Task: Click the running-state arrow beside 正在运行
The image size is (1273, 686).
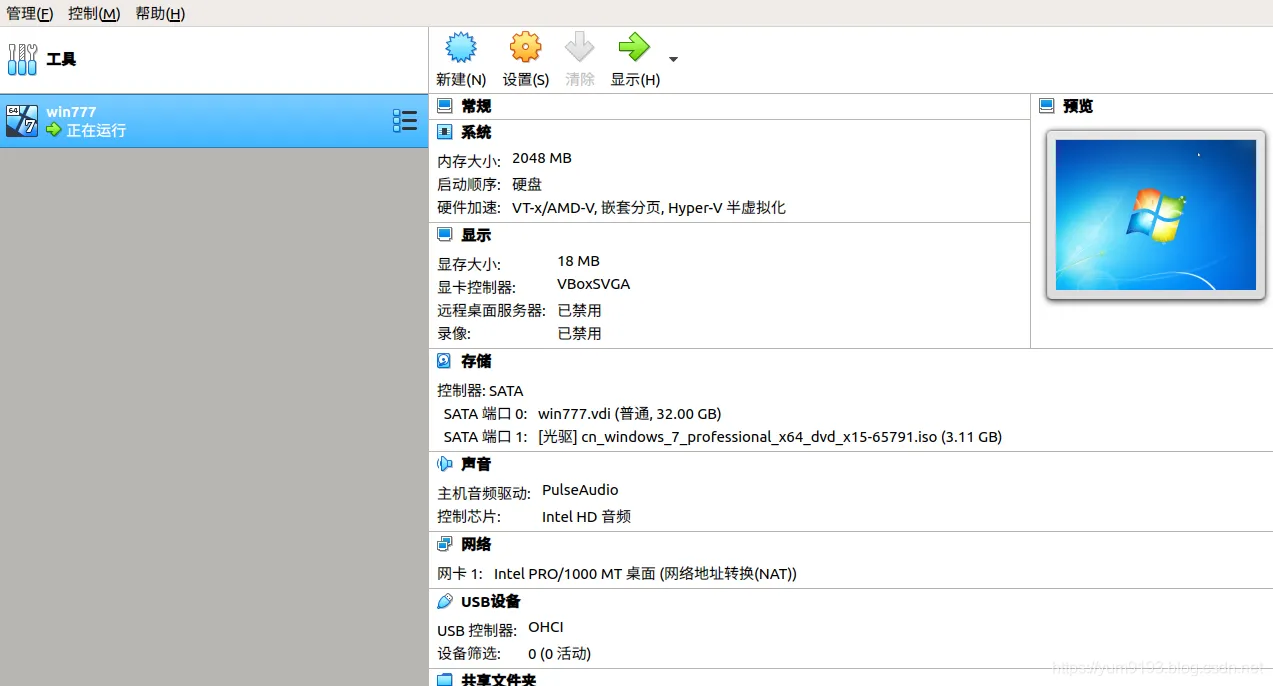Action: click(x=54, y=130)
